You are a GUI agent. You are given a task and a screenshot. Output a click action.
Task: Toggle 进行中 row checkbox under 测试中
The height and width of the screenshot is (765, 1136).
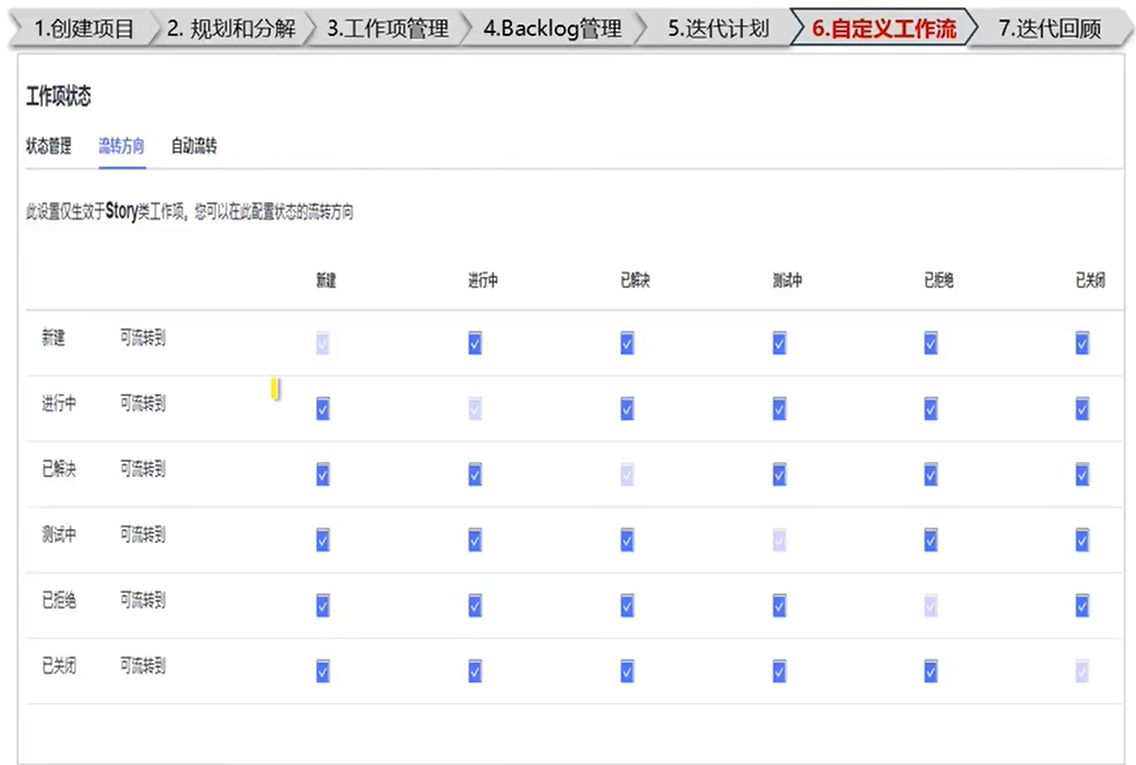(780, 409)
